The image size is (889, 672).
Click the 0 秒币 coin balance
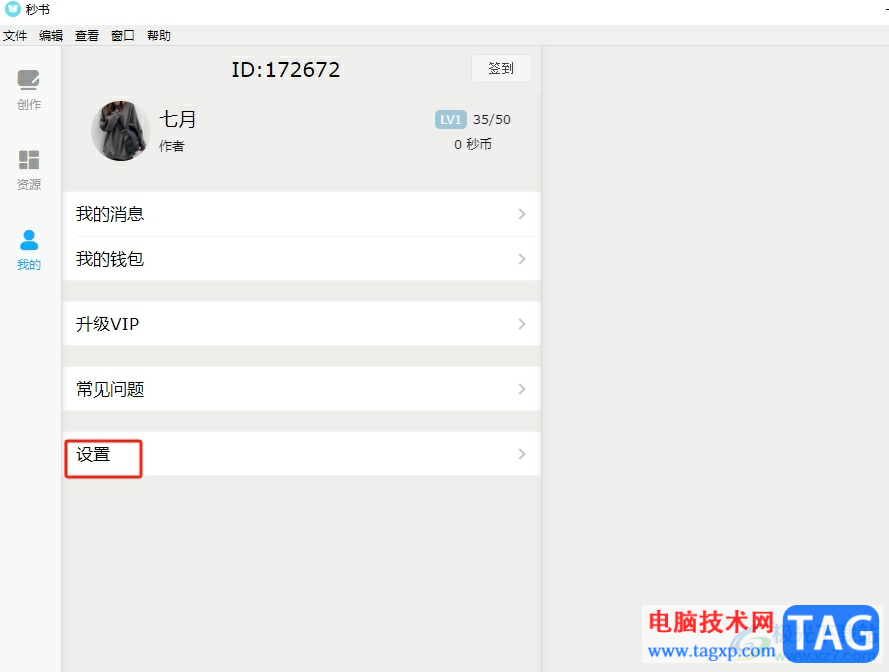click(473, 145)
